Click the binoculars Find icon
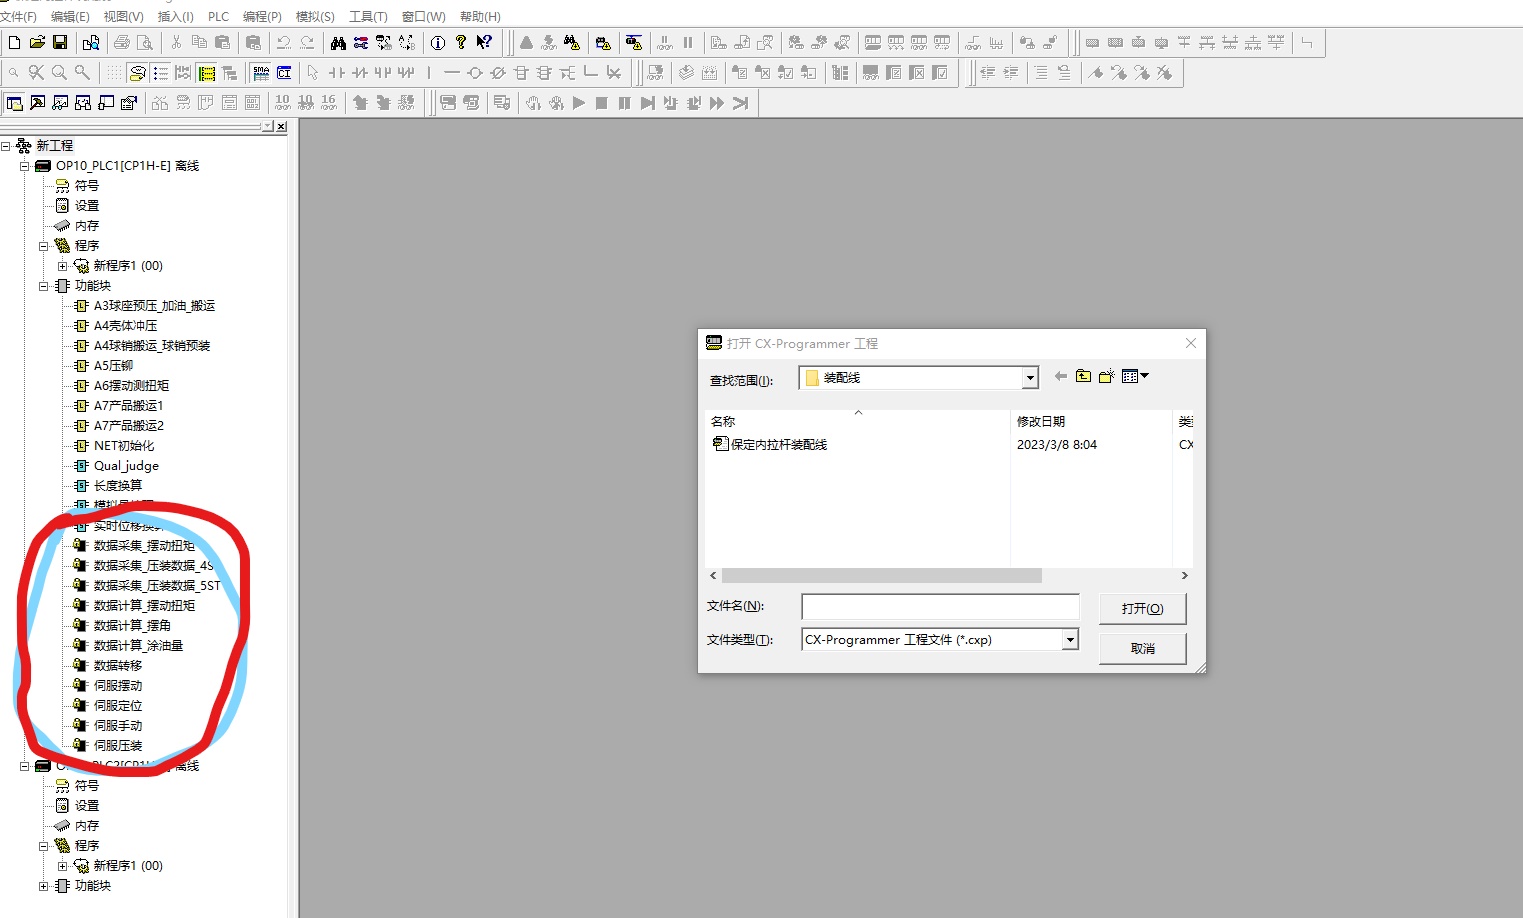 point(338,43)
